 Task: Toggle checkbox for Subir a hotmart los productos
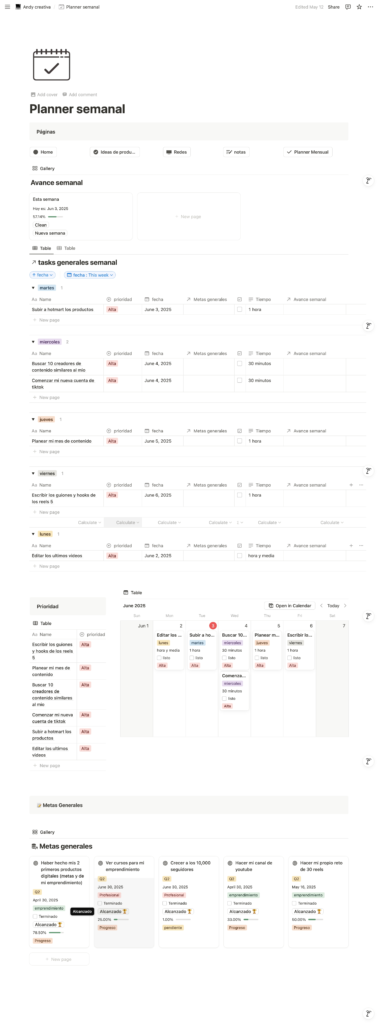click(239, 309)
